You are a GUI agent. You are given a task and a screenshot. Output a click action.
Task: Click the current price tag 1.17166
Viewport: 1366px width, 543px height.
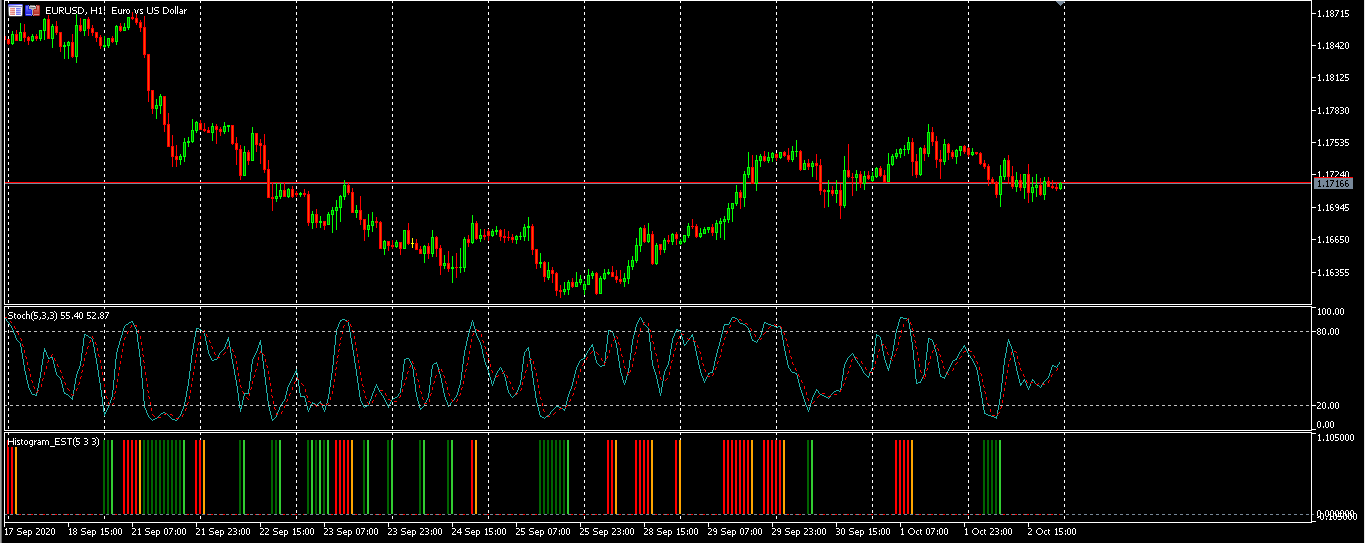(1332, 183)
